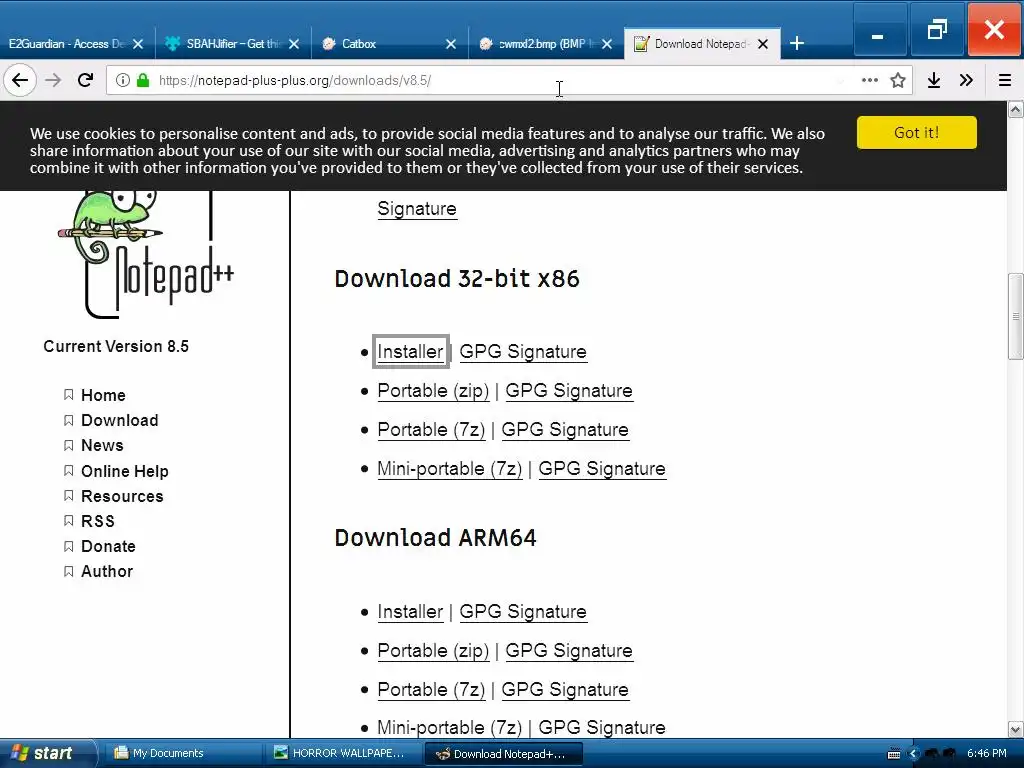This screenshot has width=1024, height=768.
Task: Click GPG Signature beside ARM64 Installer
Action: (x=523, y=612)
